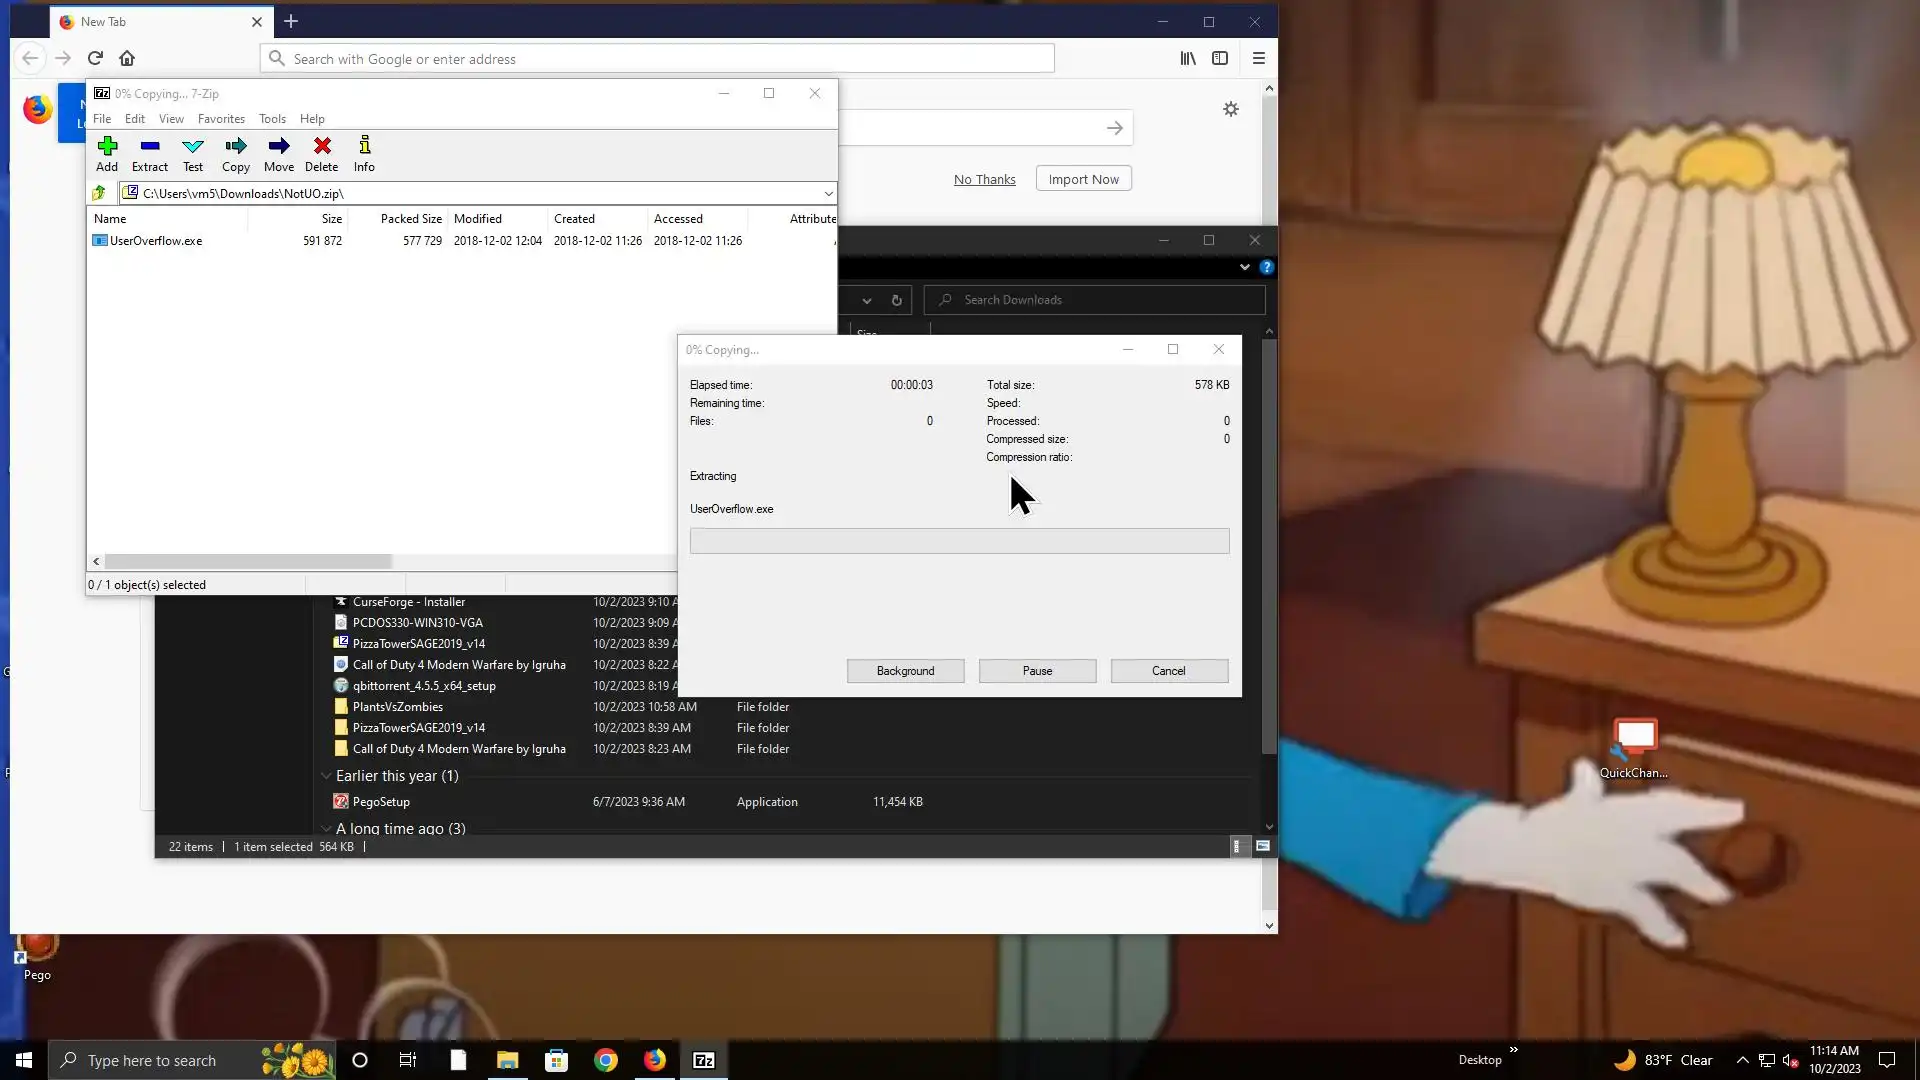Click the red Delete icon
Image resolution: width=1920 pixels, height=1080 pixels.
pos(322,146)
